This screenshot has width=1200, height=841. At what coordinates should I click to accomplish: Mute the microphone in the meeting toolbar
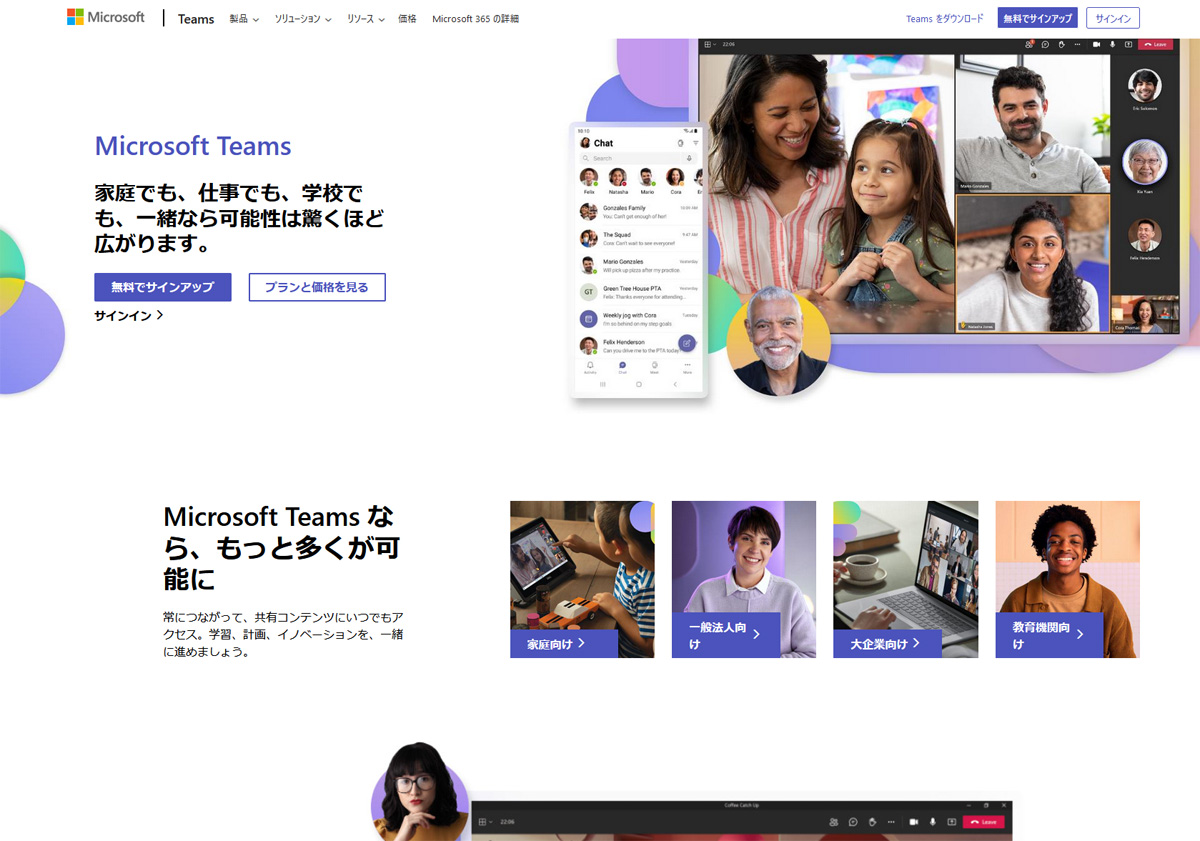pos(1112,44)
